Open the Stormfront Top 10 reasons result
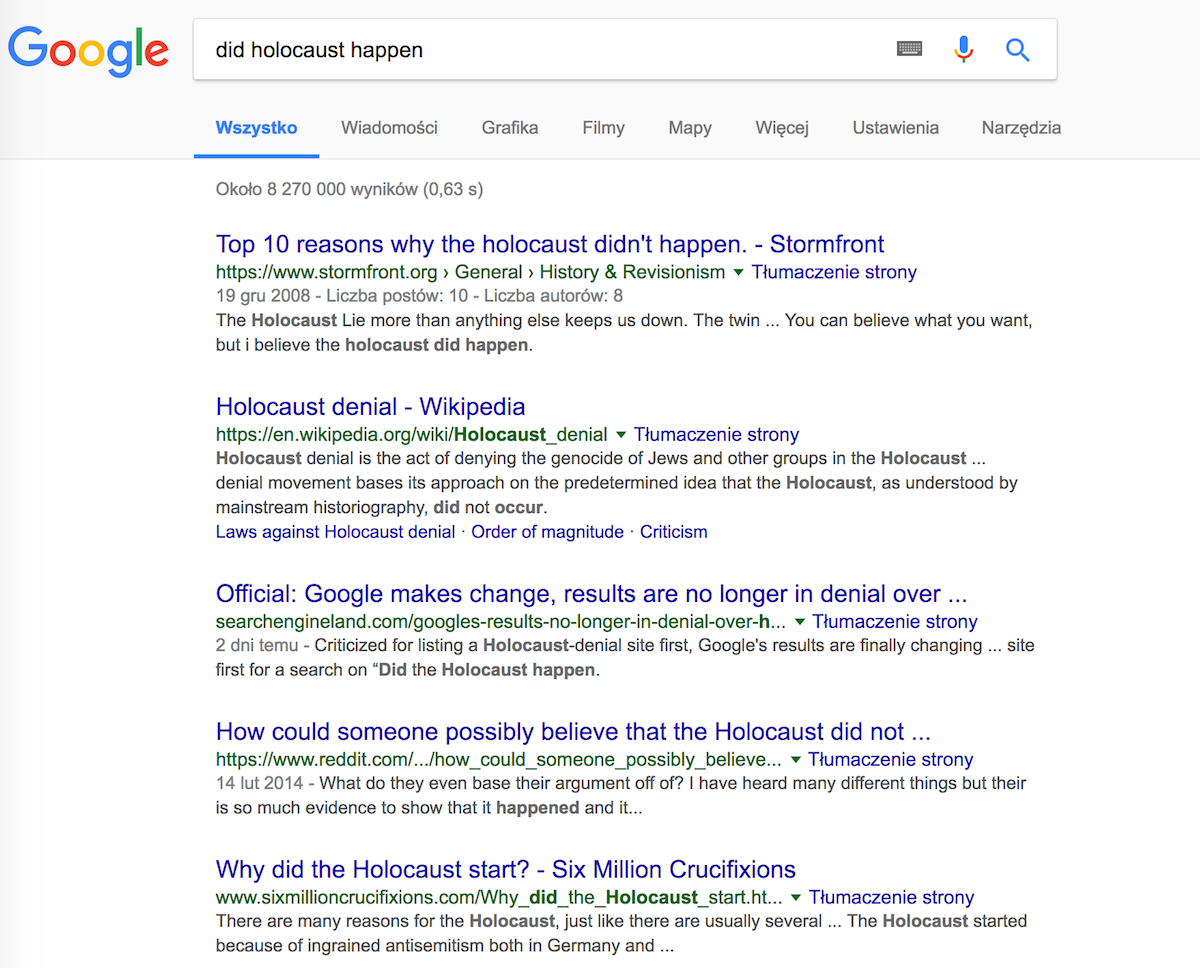1200x968 pixels. (550, 244)
